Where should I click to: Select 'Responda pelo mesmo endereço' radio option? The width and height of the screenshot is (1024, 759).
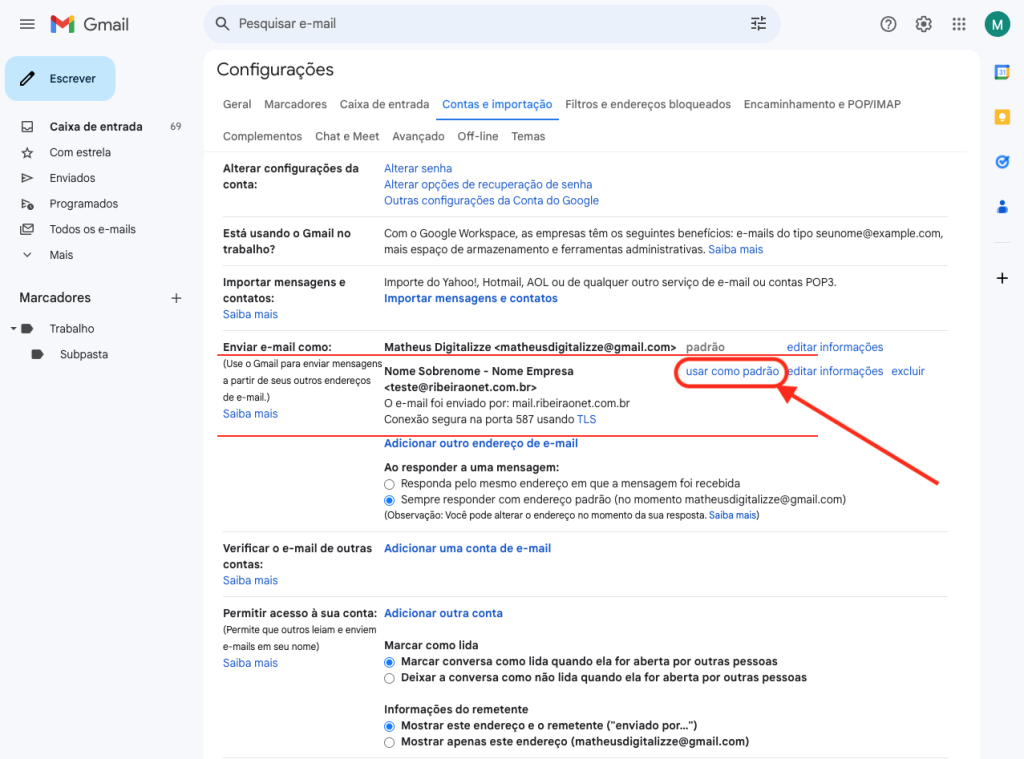[390, 484]
